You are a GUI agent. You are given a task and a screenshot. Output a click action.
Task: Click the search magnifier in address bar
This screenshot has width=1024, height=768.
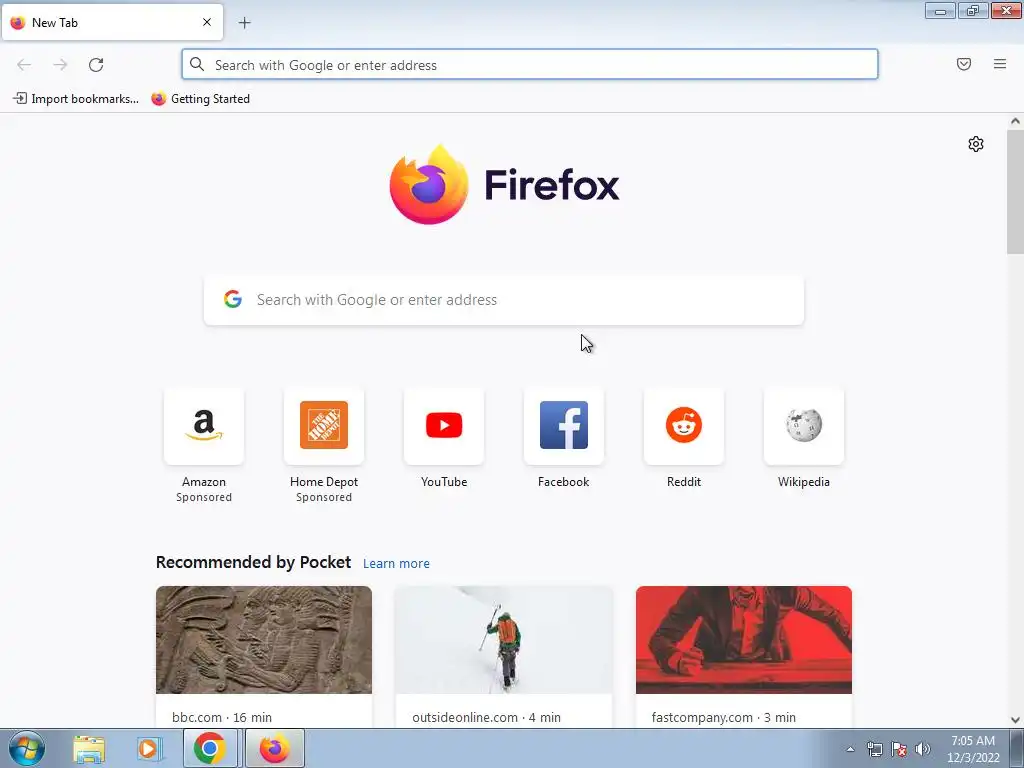pos(197,64)
